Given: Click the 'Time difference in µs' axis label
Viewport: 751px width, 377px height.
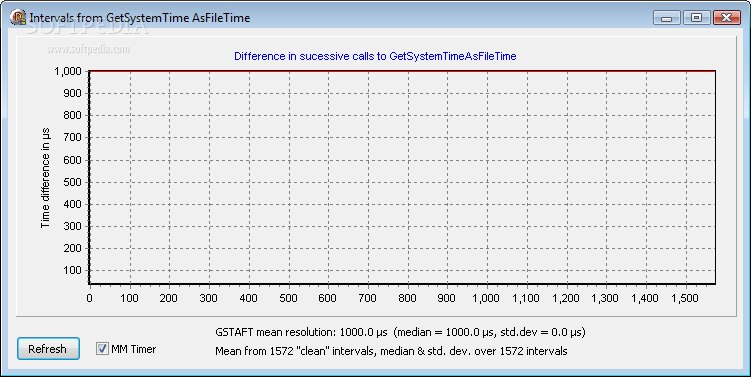Looking at the screenshot, I should coord(46,178).
